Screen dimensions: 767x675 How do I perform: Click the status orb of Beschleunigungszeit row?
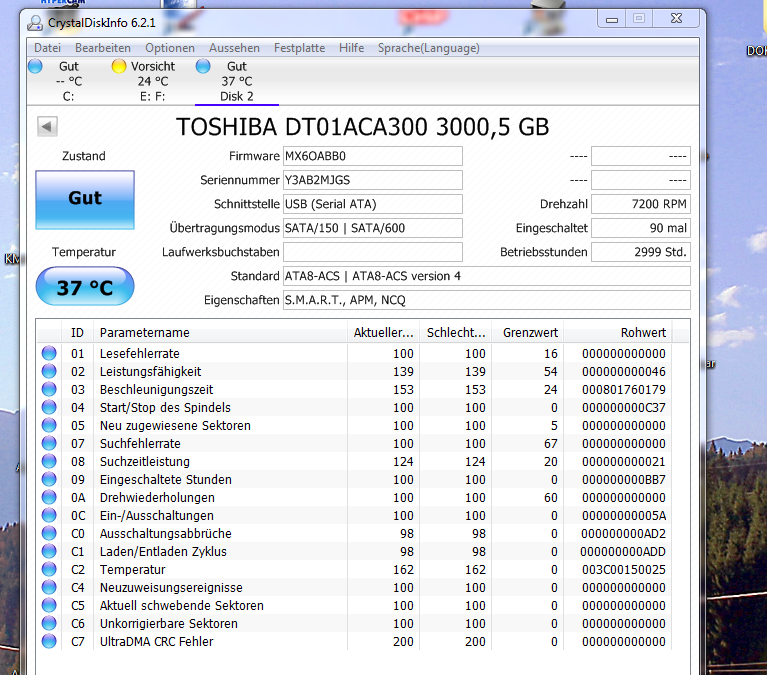coord(49,389)
